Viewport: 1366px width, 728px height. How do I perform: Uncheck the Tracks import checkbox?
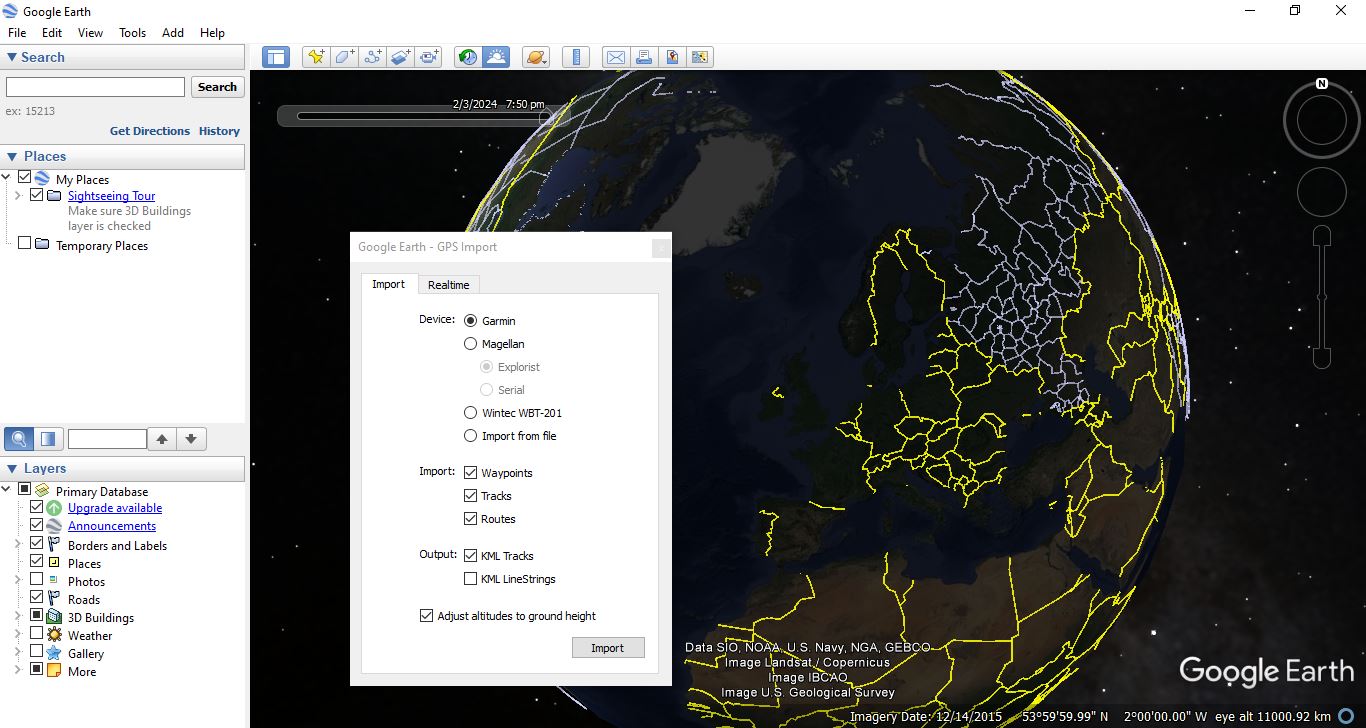(x=470, y=495)
